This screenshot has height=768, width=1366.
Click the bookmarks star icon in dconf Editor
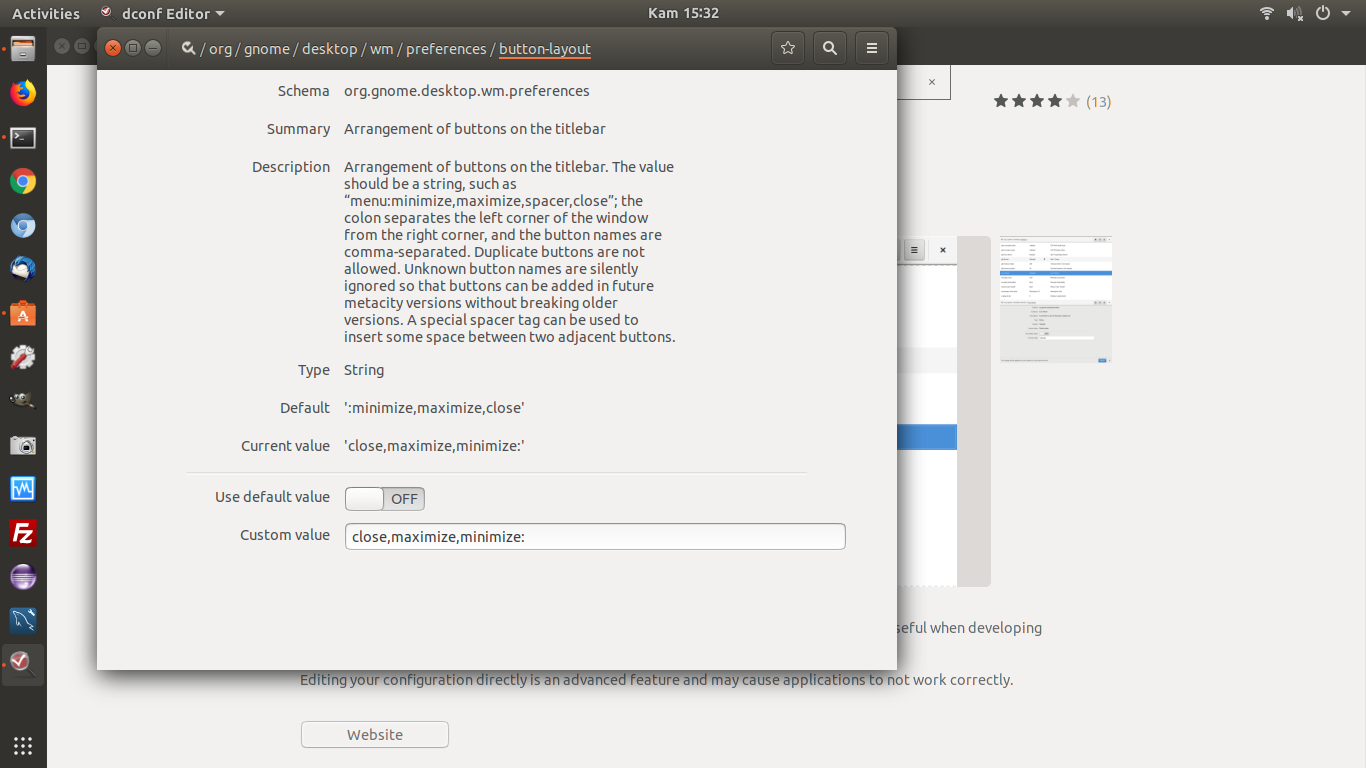[788, 48]
